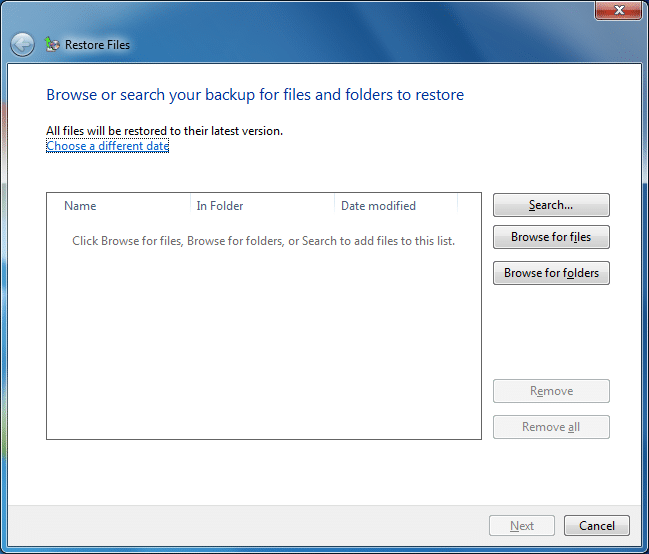Sort list by Name column header
This screenshot has height=554, width=649.
[119, 206]
